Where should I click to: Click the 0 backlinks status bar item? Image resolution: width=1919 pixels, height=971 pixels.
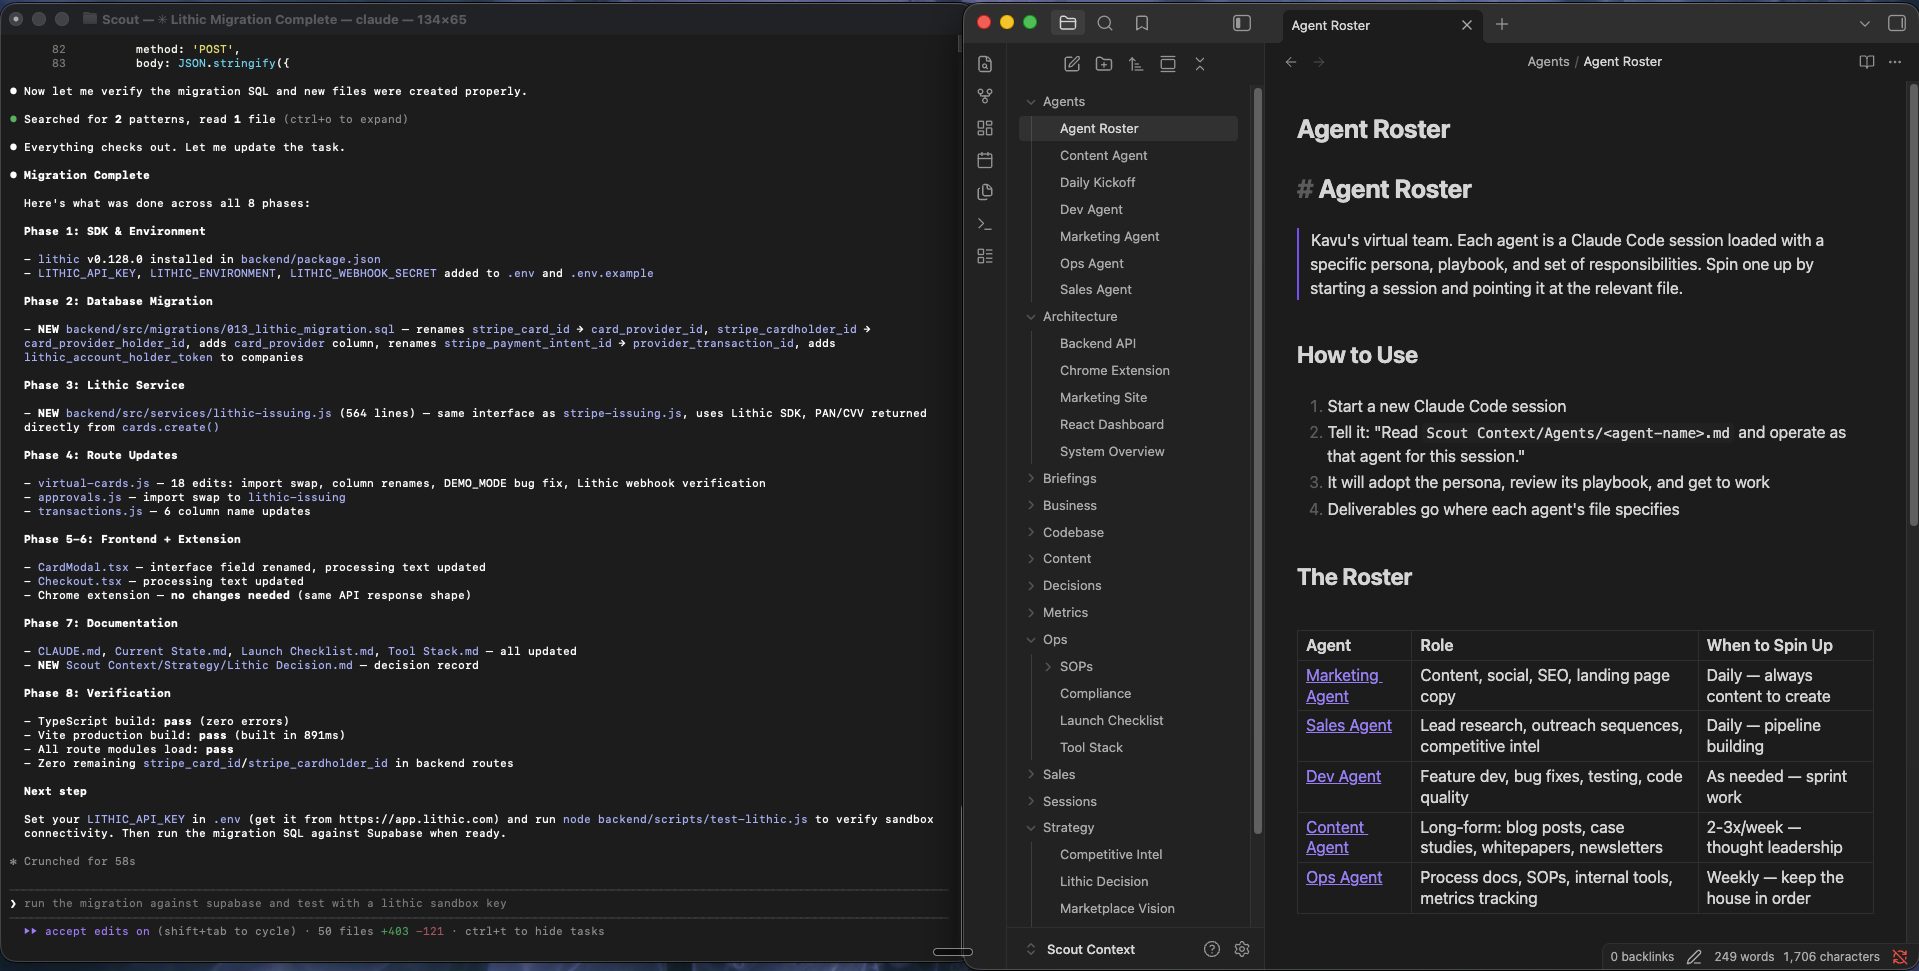tap(1642, 957)
